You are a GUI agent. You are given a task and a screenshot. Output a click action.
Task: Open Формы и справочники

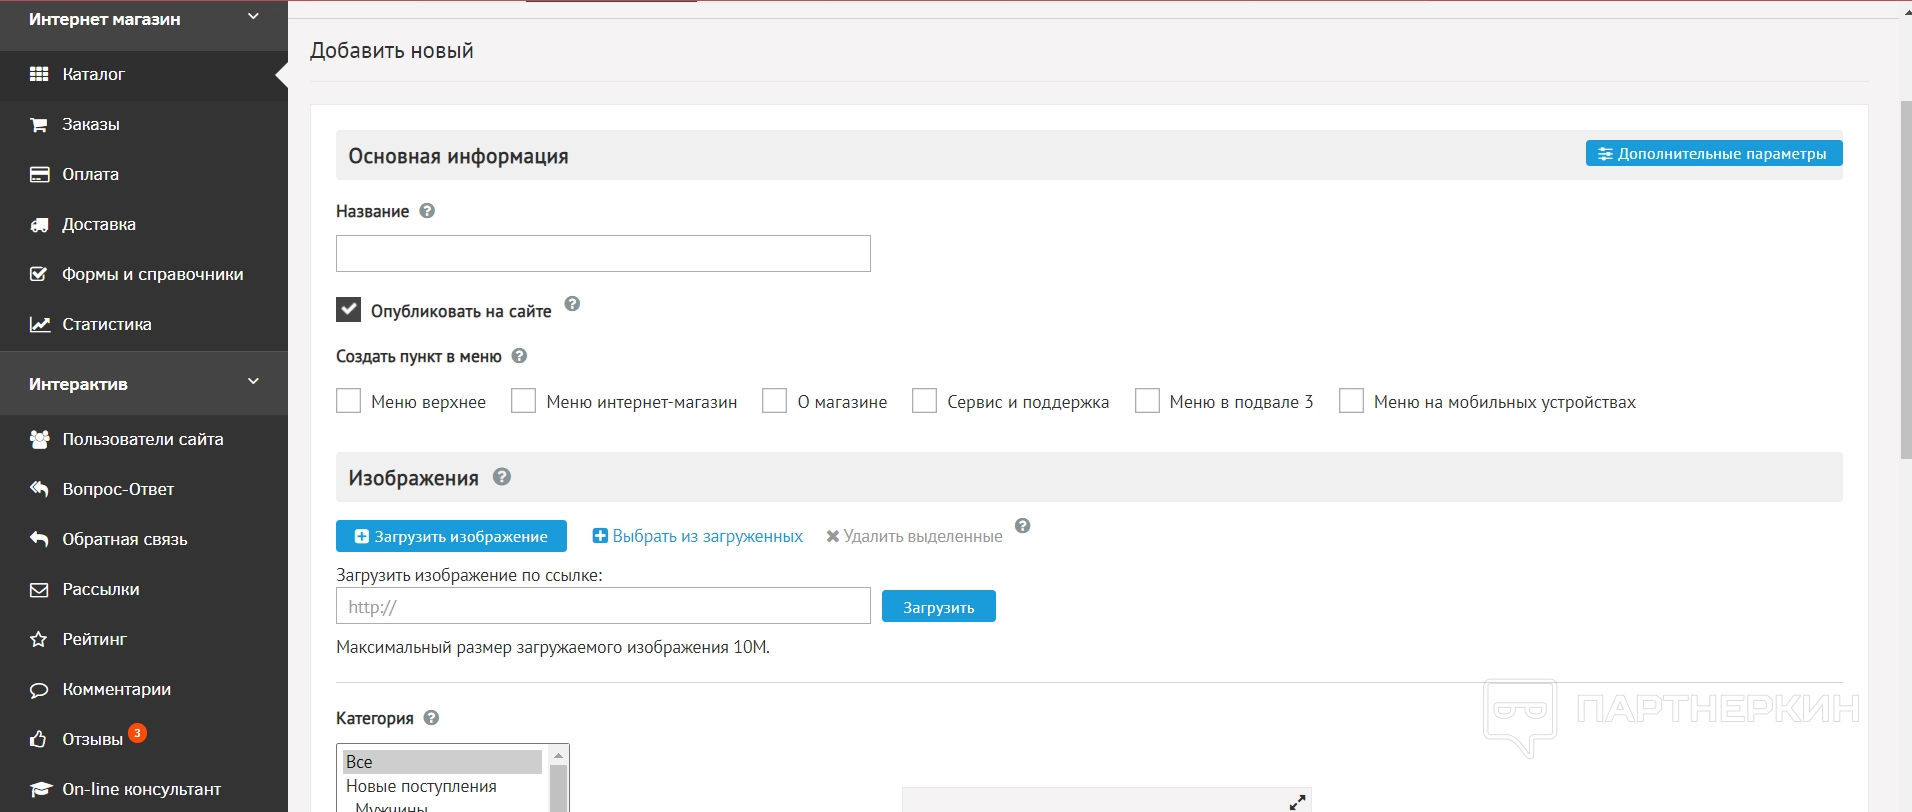point(144,274)
